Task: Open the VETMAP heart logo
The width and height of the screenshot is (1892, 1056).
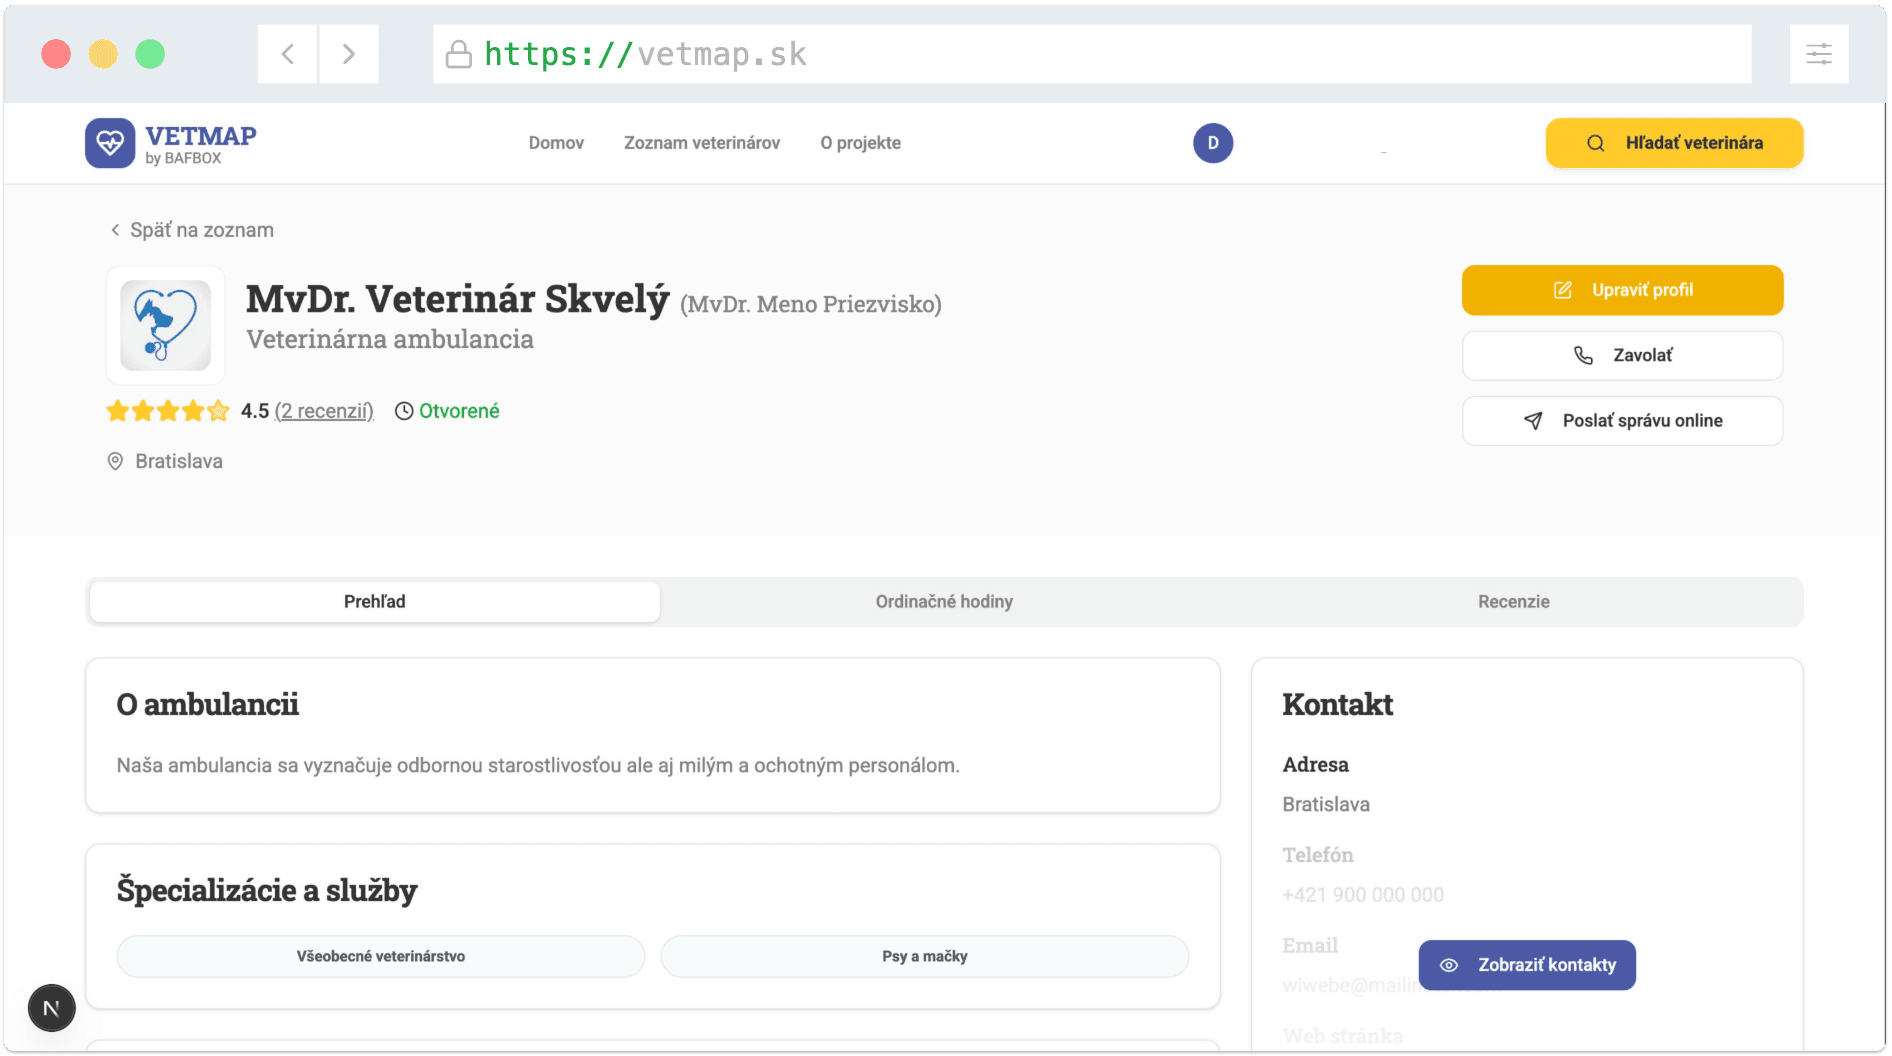Action: [x=110, y=142]
